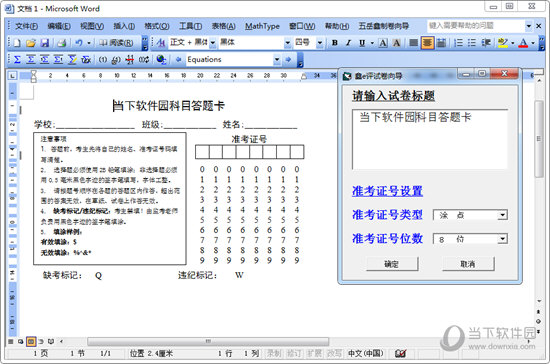Align text to both sides (justify)
Image resolution: width=550 pixels, height=364 pixels.
click(x=414, y=43)
